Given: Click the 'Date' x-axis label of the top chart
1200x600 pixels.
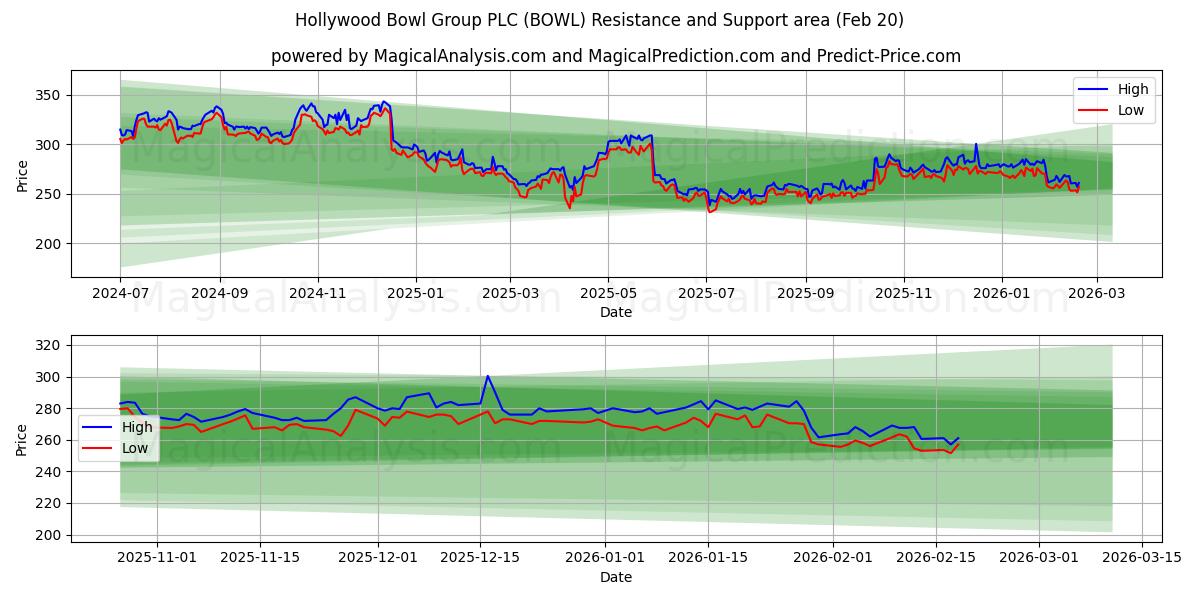Looking at the screenshot, I should pyautogui.click(x=616, y=312).
